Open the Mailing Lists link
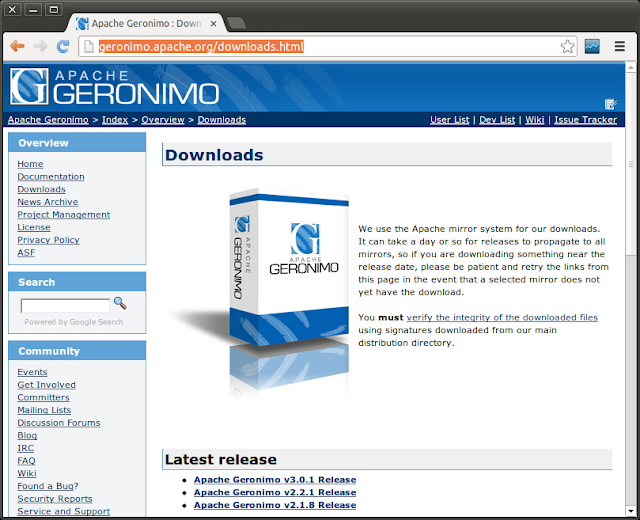This screenshot has width=640, height=520. point(44,410)
